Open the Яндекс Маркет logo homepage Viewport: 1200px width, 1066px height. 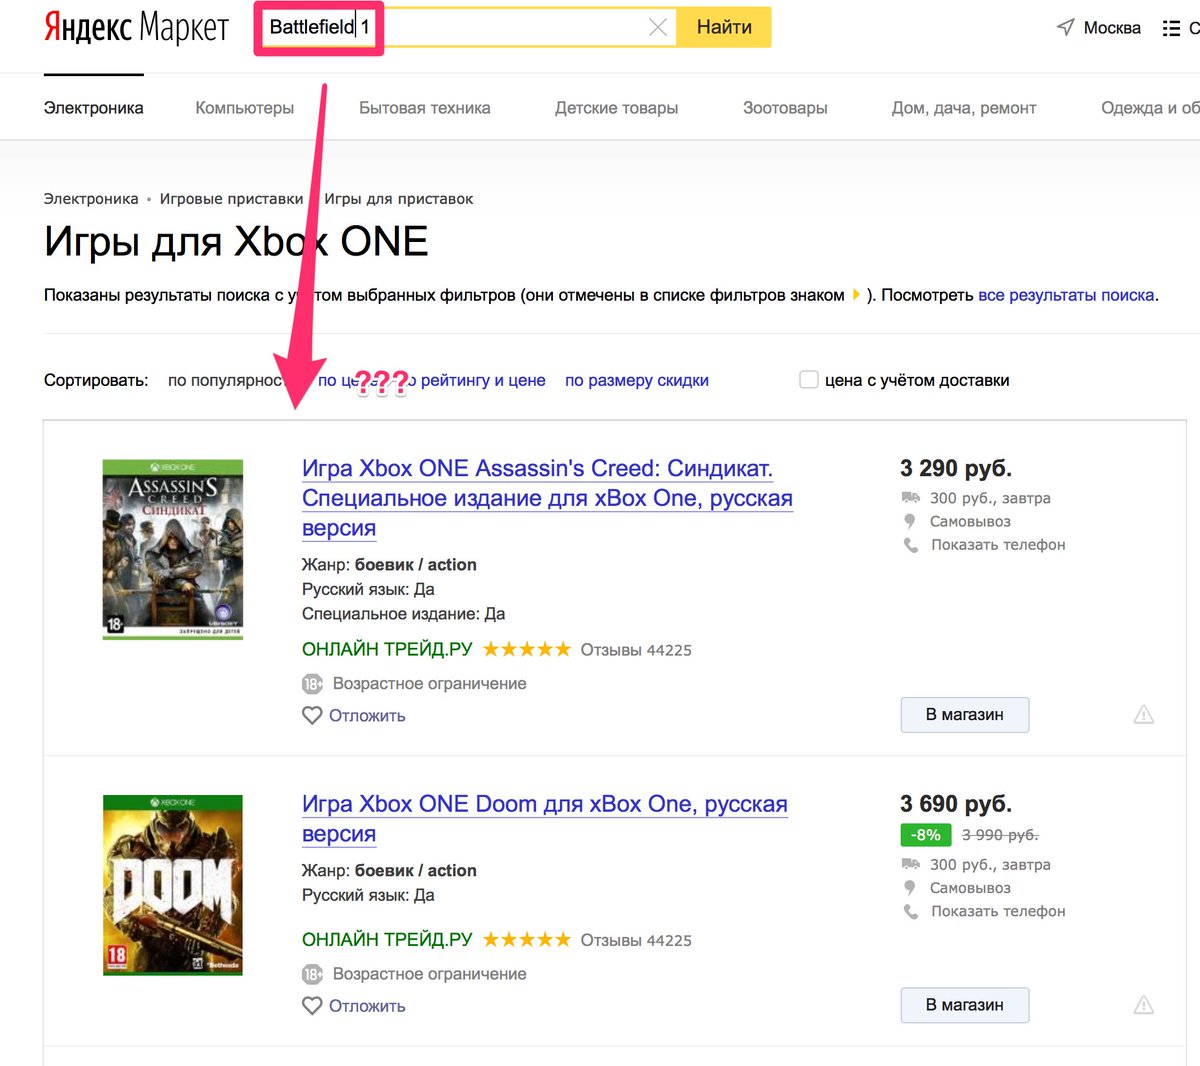[x=136, y=27]
